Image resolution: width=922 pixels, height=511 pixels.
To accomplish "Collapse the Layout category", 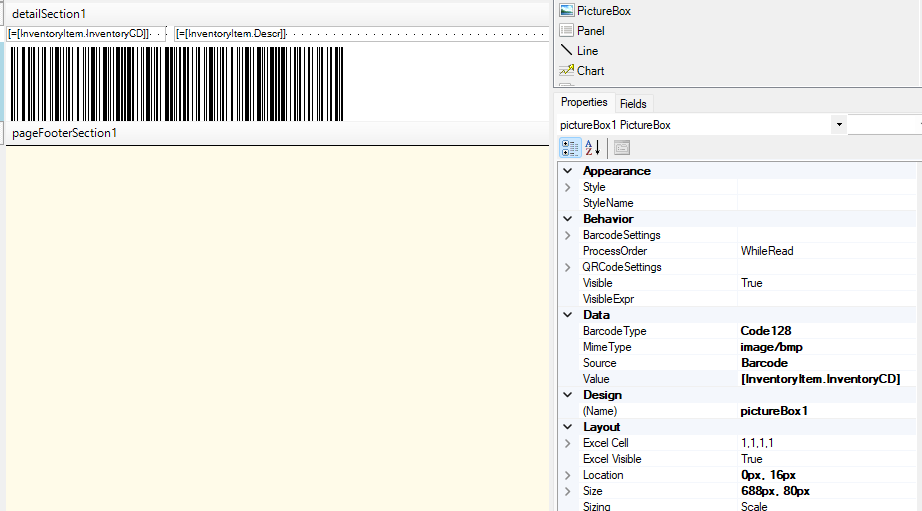I will tap(567, 427).
